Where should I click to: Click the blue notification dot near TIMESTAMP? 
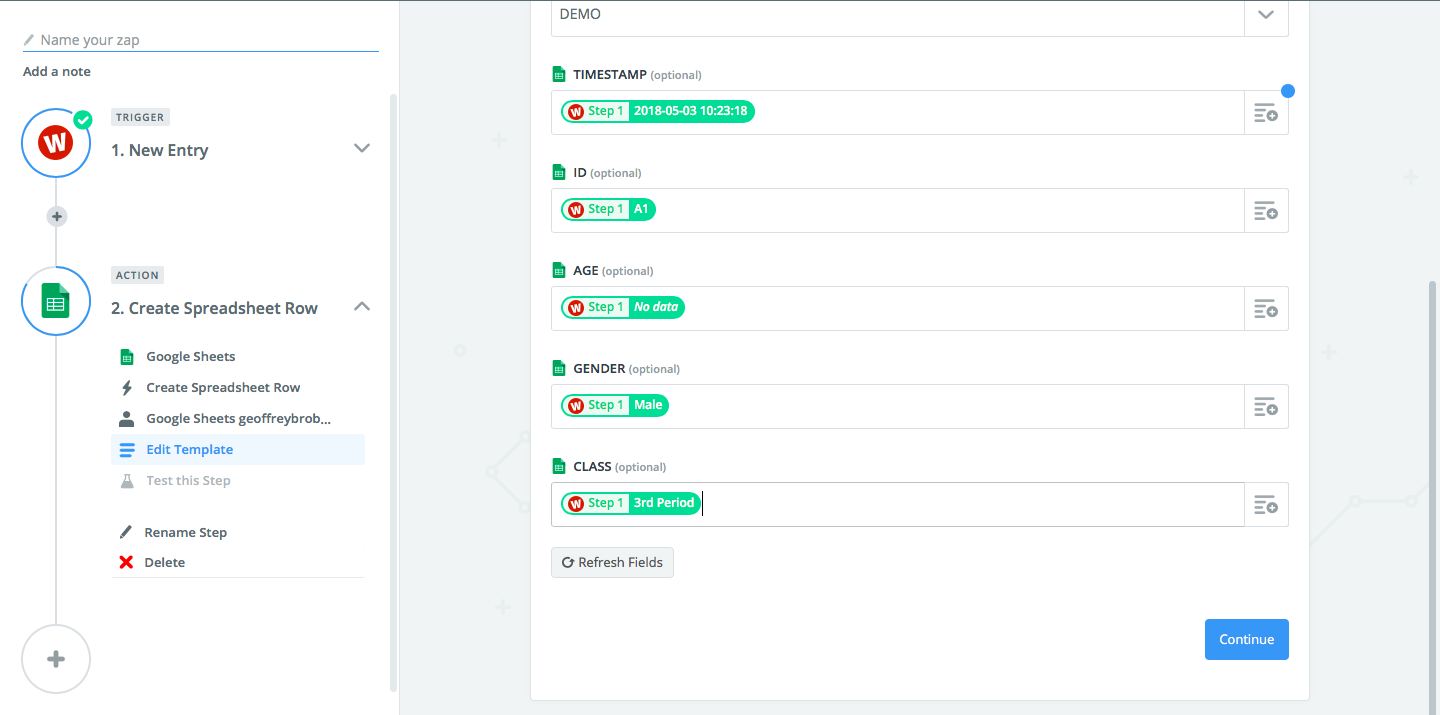click(x=1288, y=91)
